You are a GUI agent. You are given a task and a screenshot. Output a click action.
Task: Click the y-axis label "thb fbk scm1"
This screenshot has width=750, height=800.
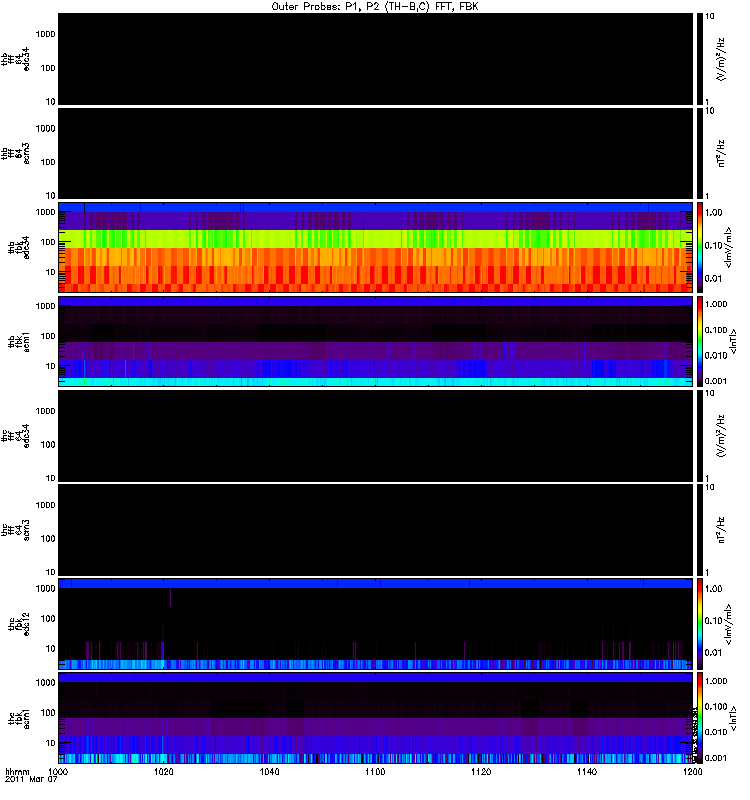19,342
